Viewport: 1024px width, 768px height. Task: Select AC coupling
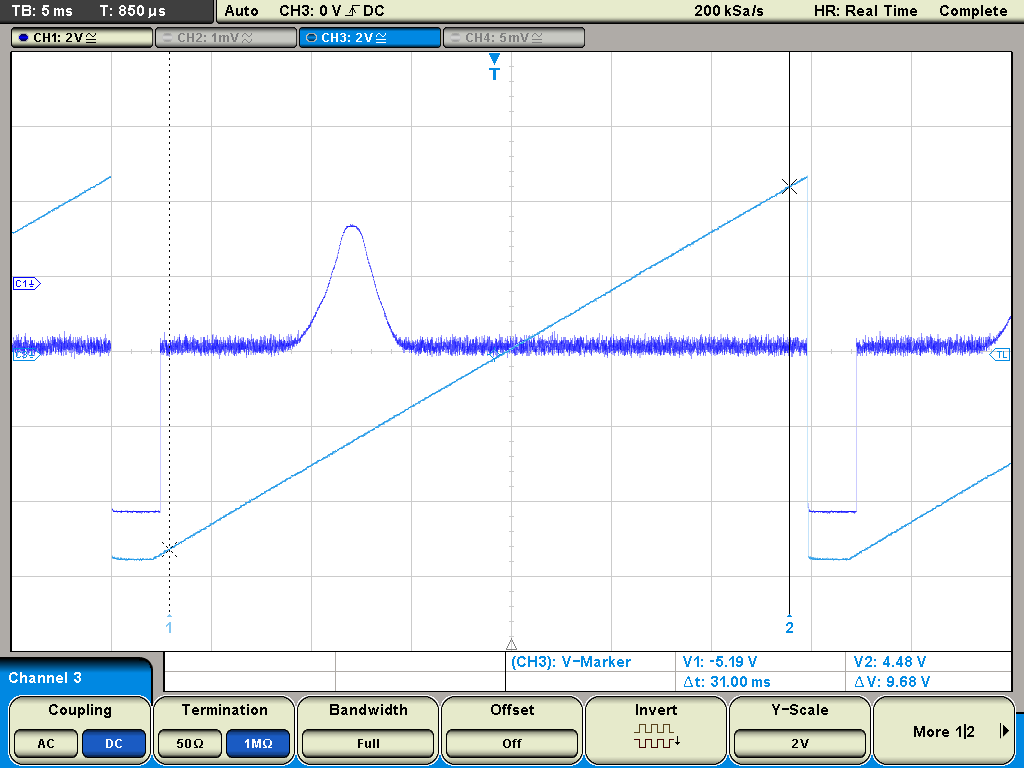[46, 744]
